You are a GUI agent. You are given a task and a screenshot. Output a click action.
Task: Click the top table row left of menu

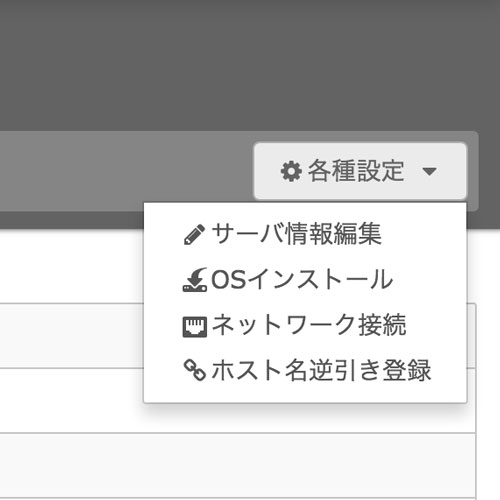click(72, 336)
